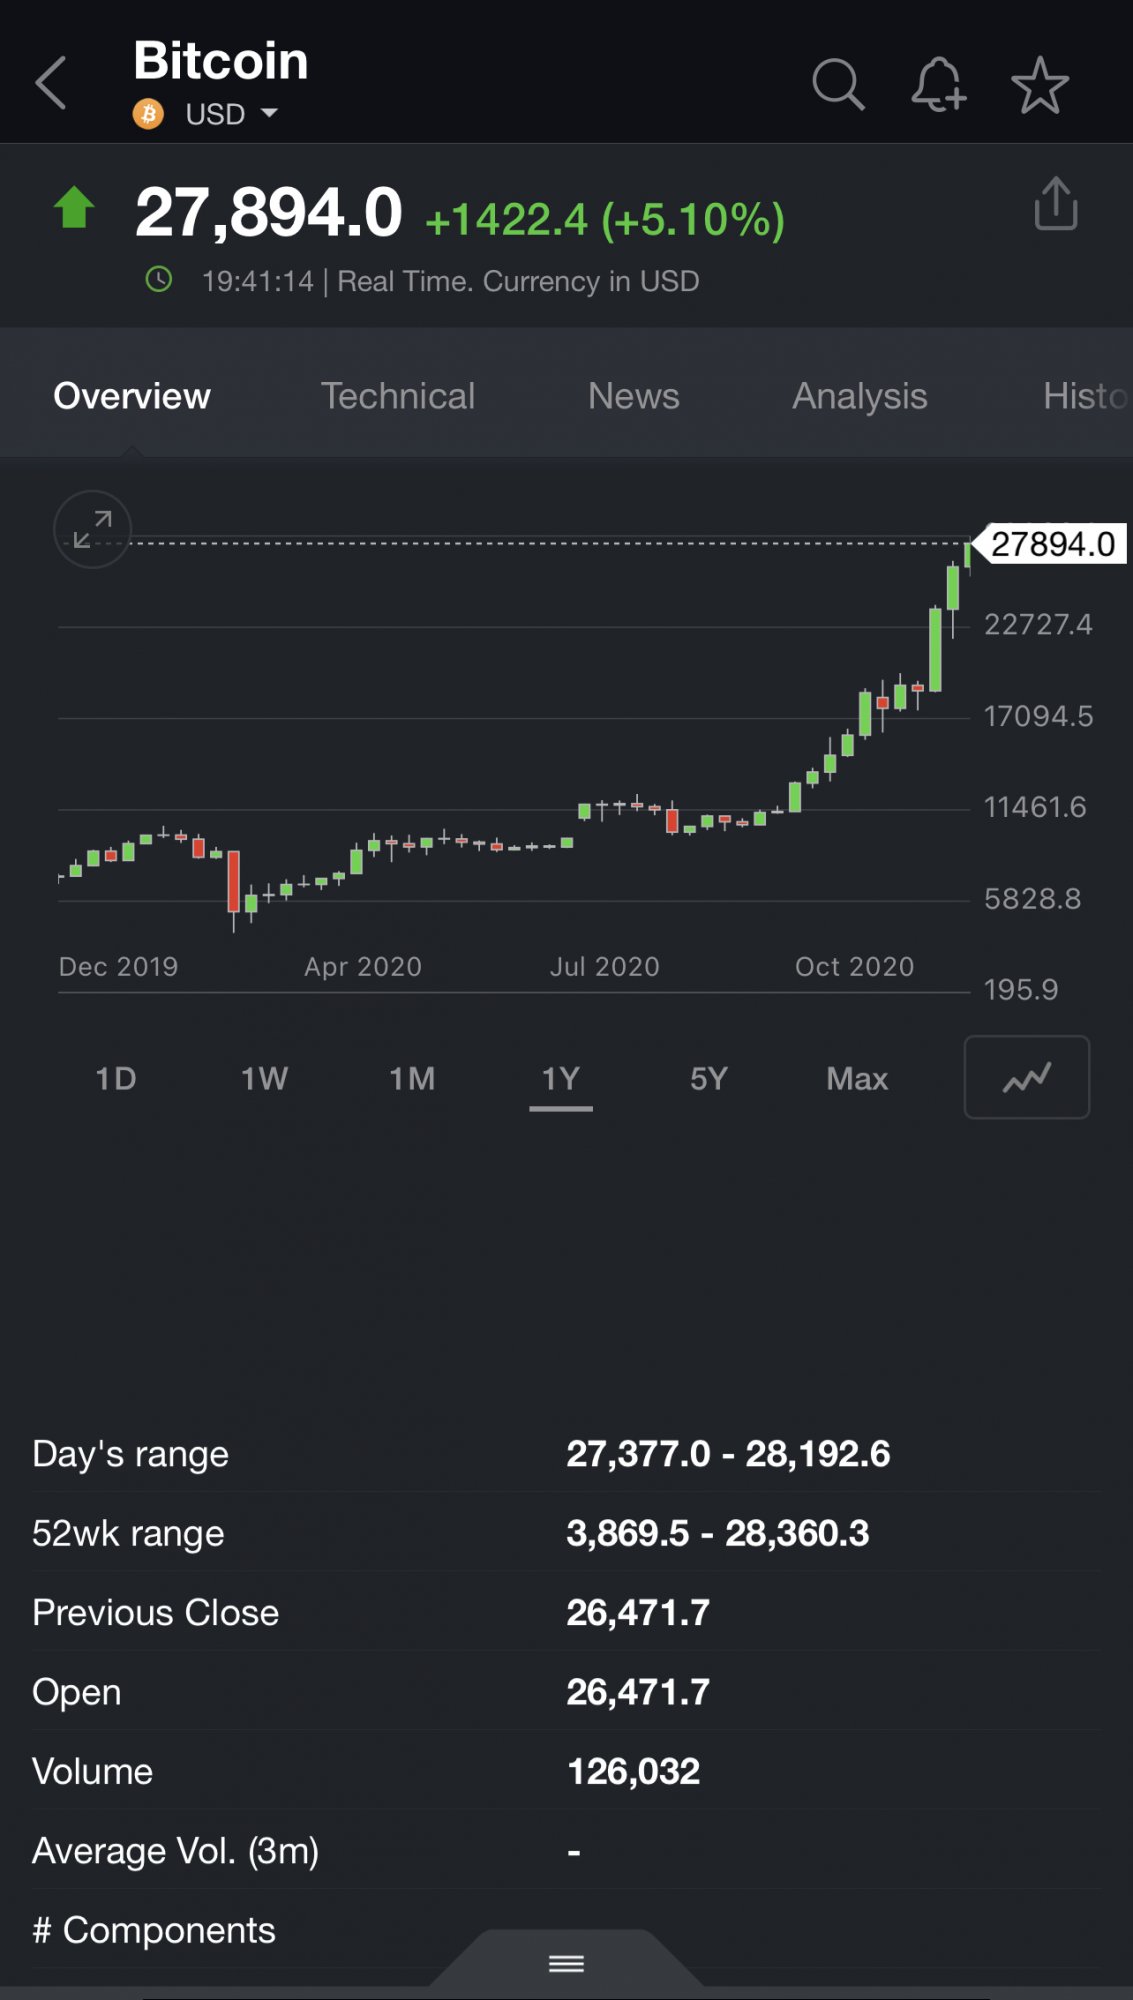Open the partially visible Historical tab
The width and height of the screenshot is (1133, 2000).
tap(1085, 396)
